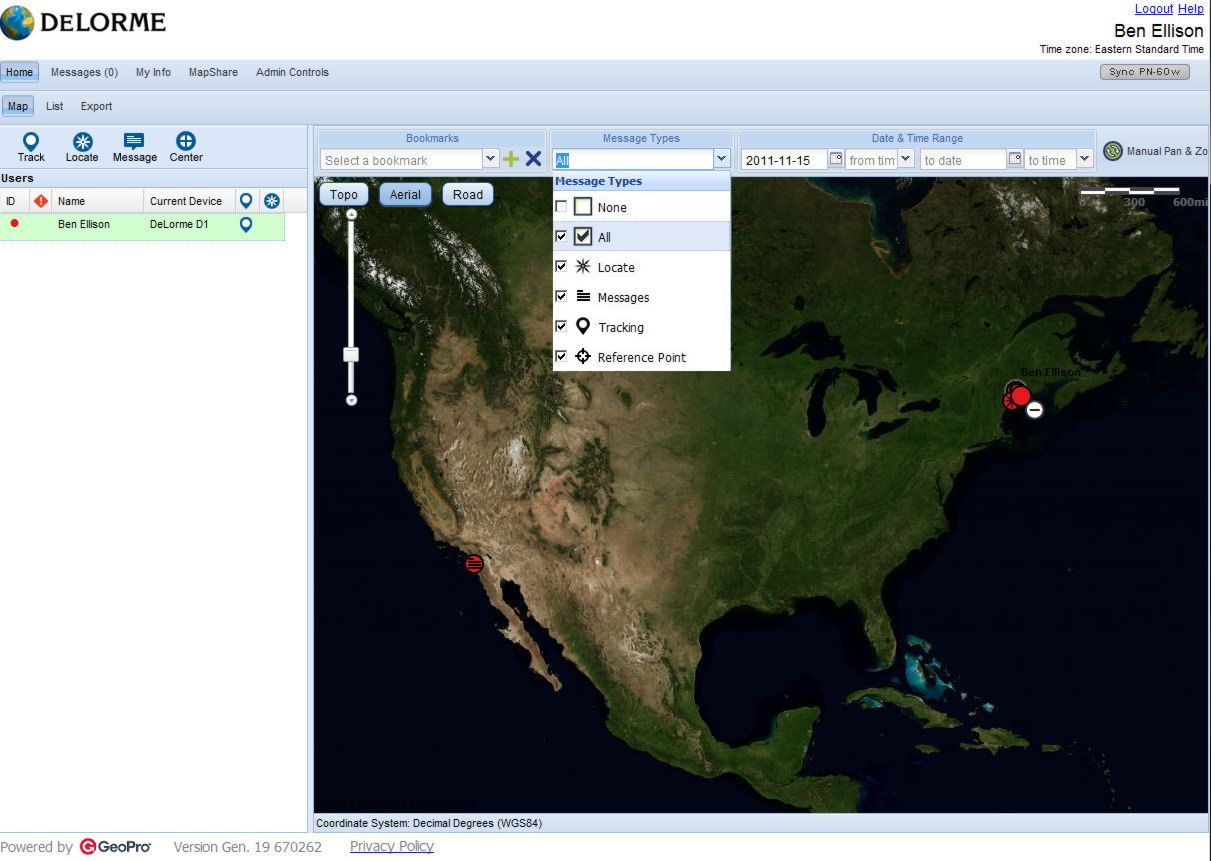Expand the Bookmarks dropdown arrow
The width and height of the screenshot is (1211, 861).
tap(490, 159)
